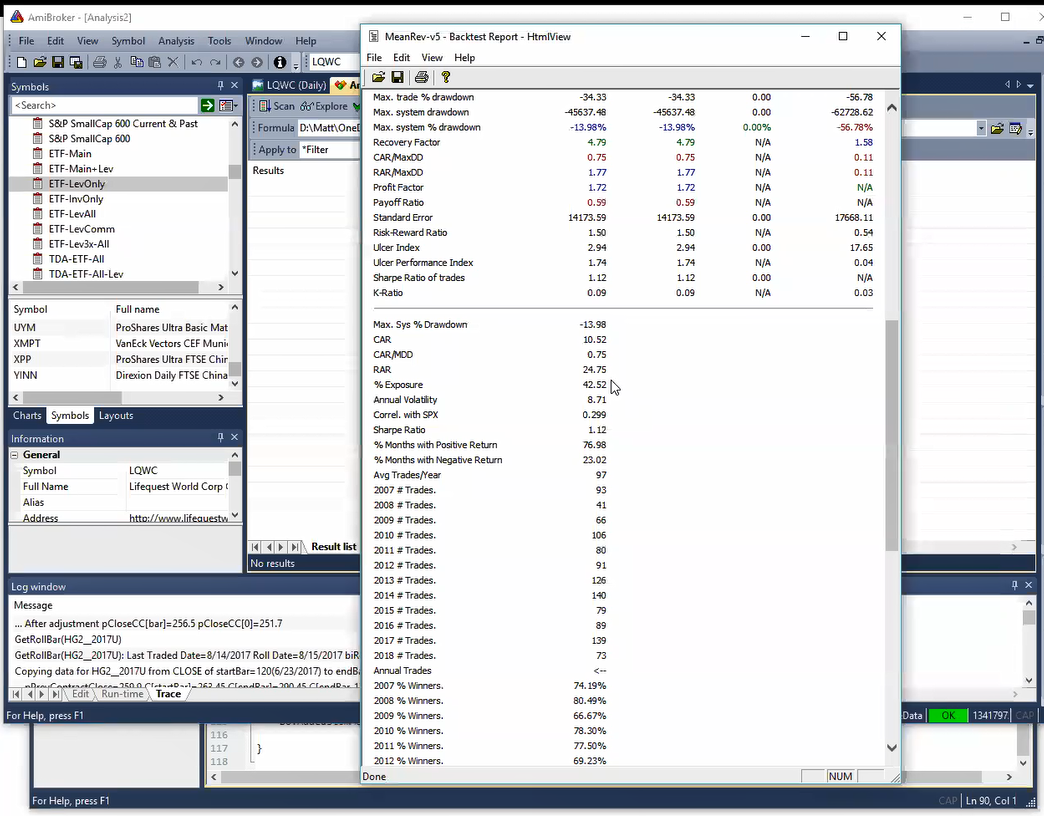Click the Backtest Report save disk icon

[x=397, y=77]
